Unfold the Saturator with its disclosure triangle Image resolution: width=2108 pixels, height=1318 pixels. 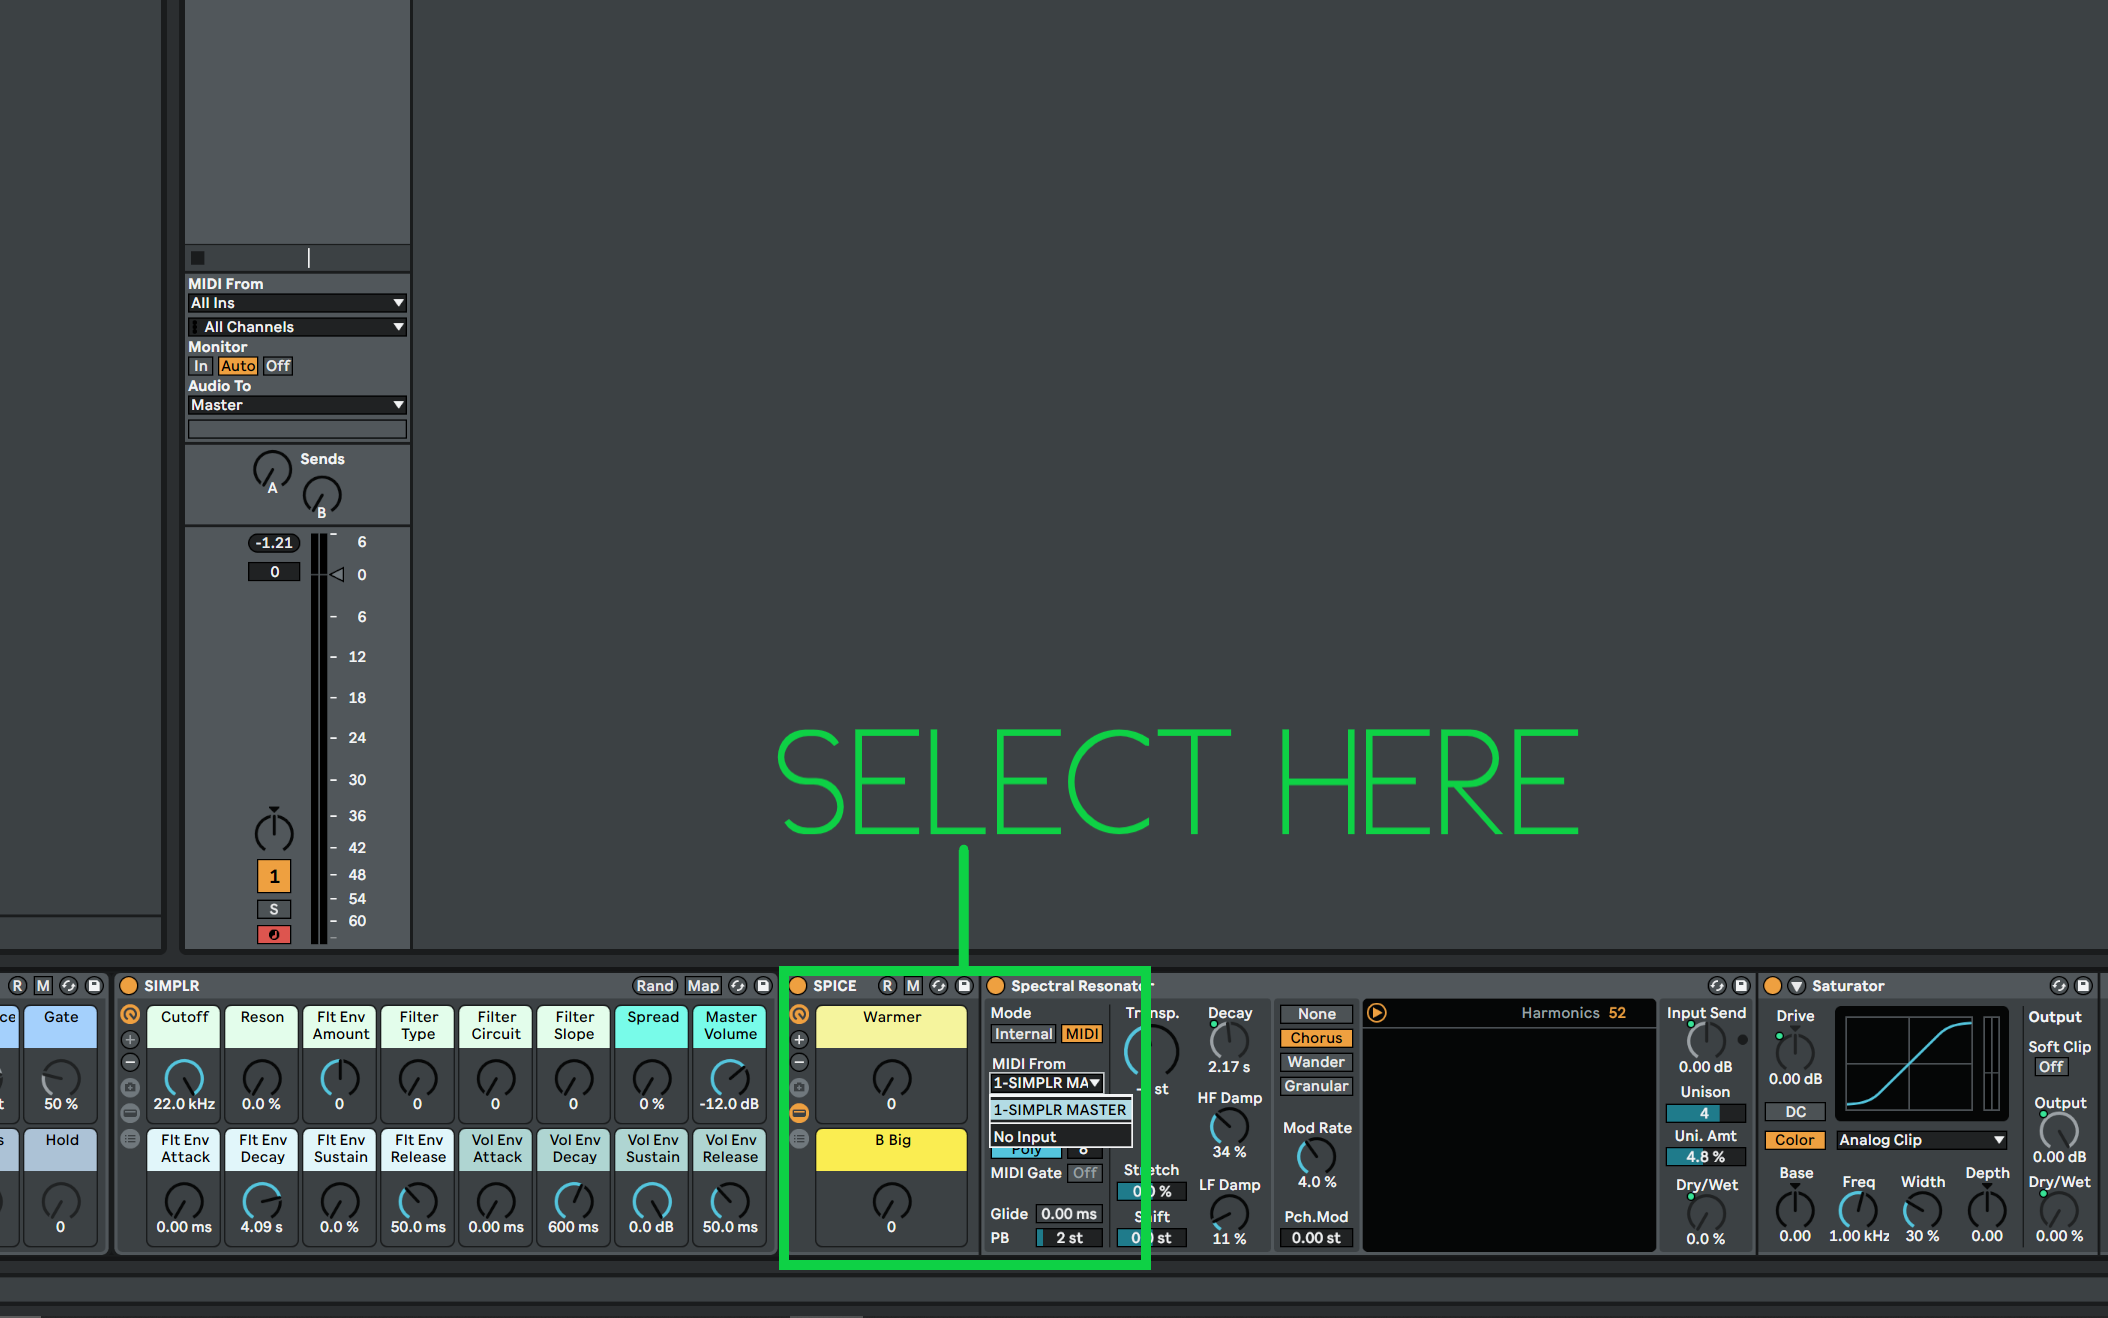click(x=1796, y=986)
